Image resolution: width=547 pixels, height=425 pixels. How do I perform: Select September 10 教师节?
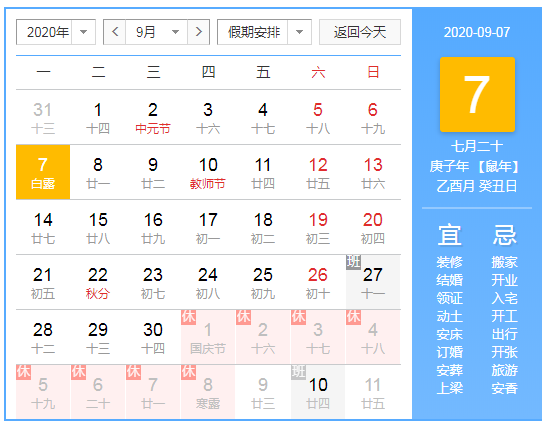click(208, 172)
